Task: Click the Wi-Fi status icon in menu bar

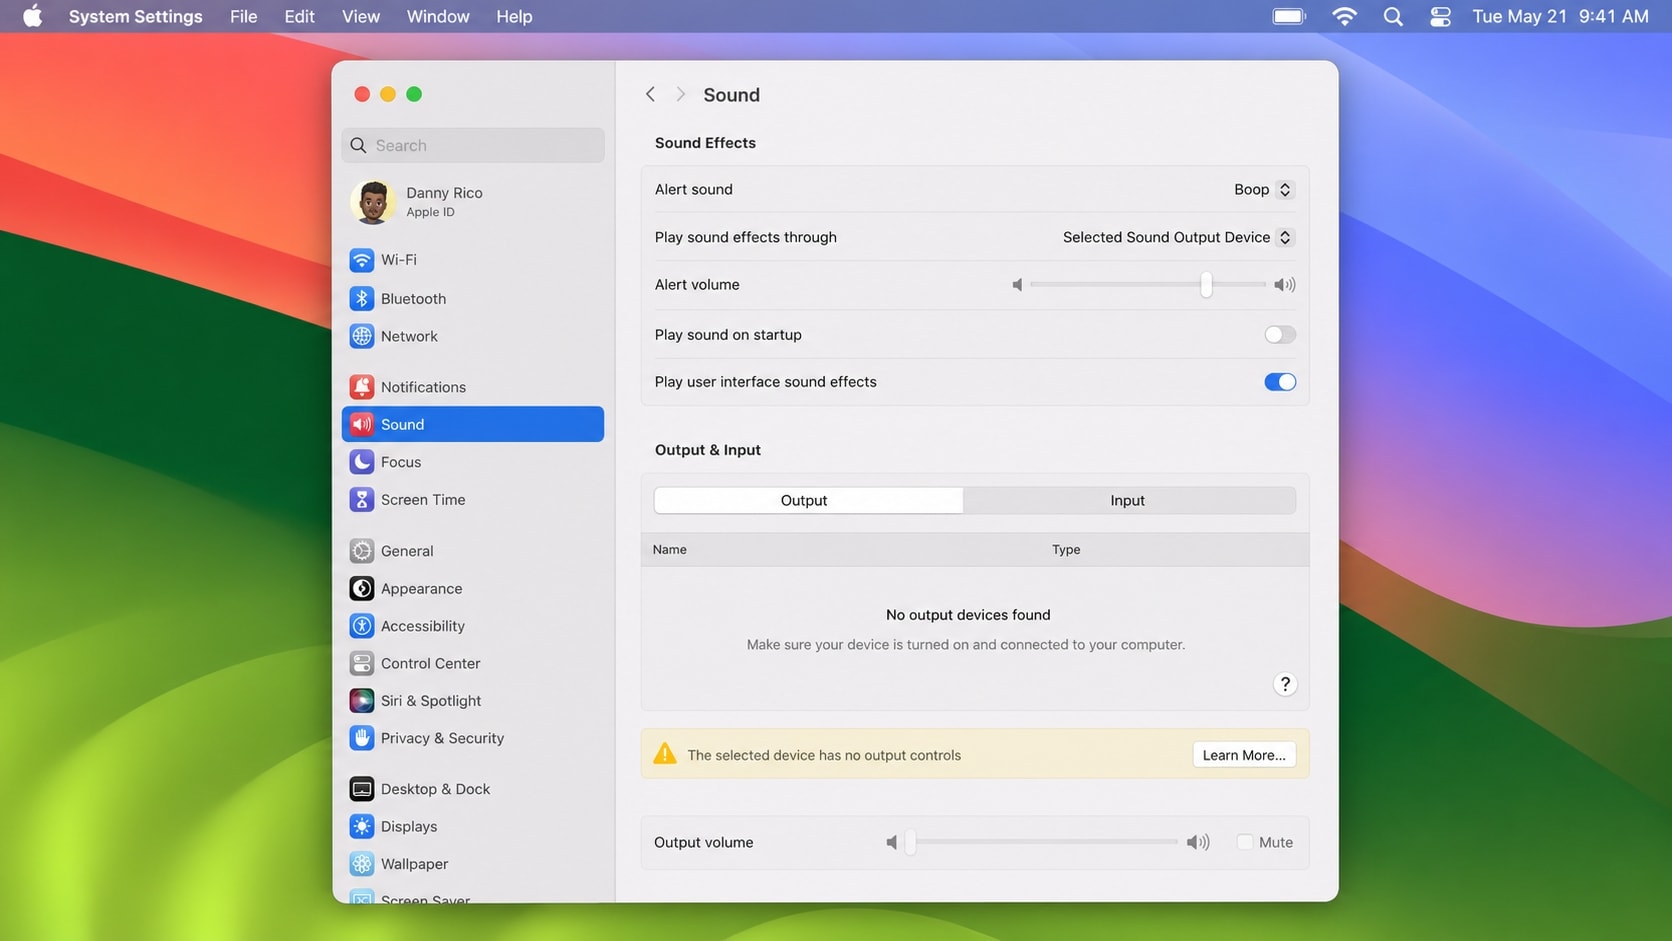Action: pos(1344,17)
